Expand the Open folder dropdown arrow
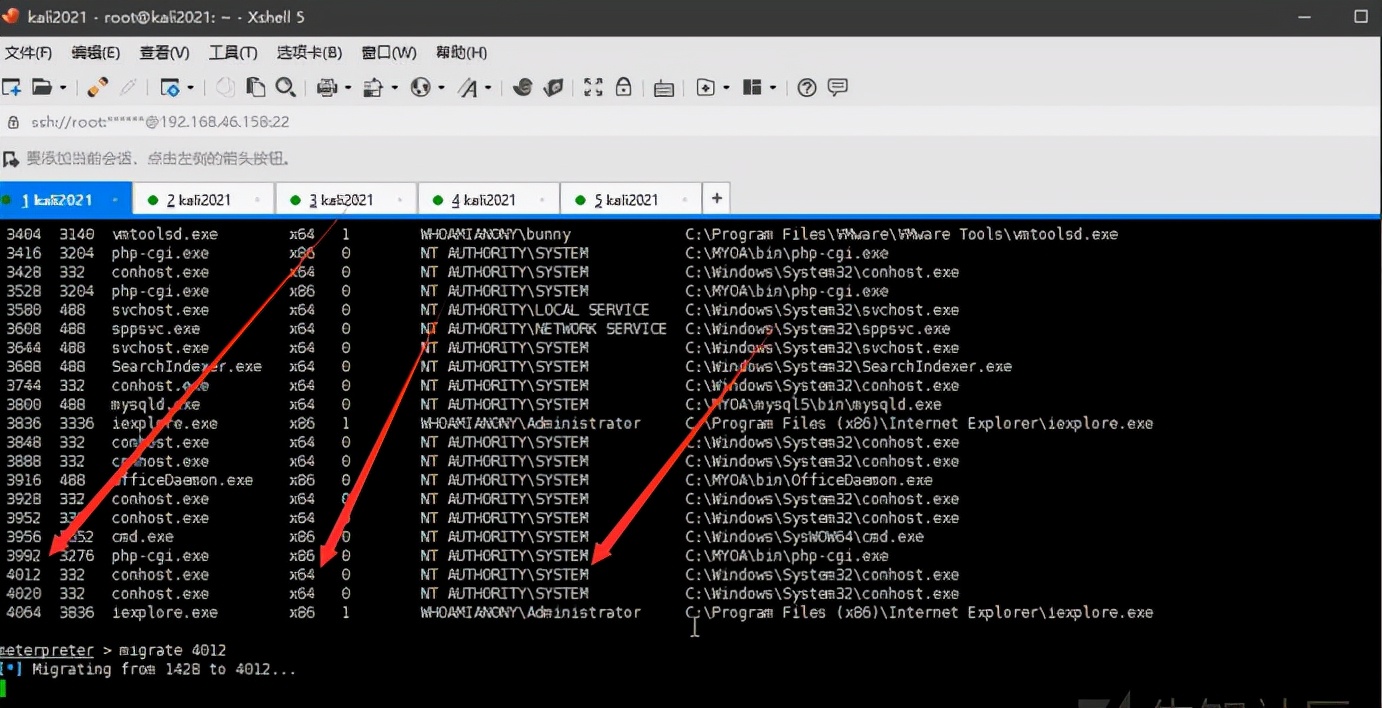The width and height of the screenshot is (1382, 708). [63, 88]
